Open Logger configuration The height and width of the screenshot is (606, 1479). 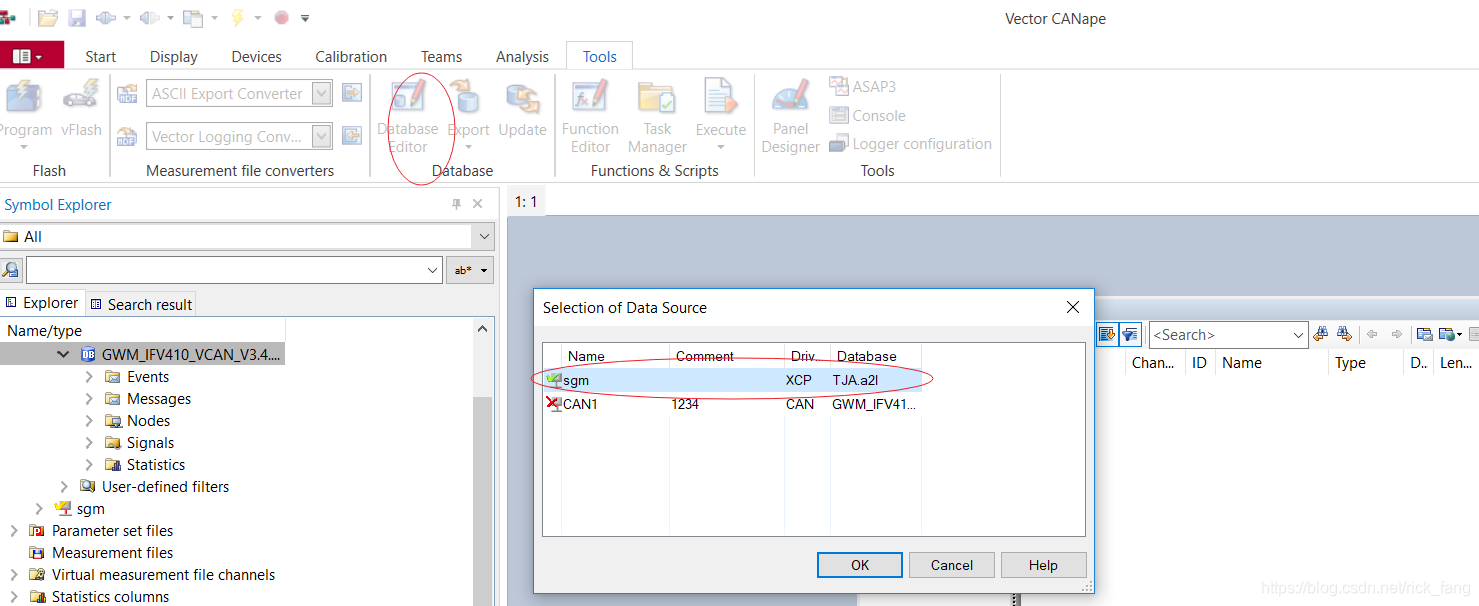click(x=910, y=144)
